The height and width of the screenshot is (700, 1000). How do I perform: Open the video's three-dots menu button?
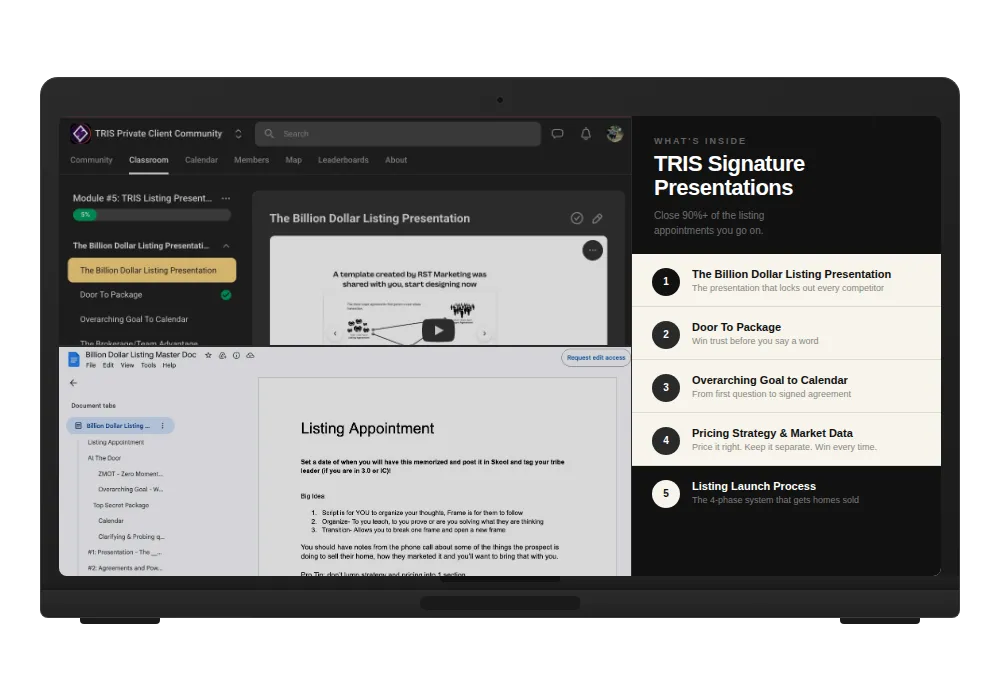(592, 251)
